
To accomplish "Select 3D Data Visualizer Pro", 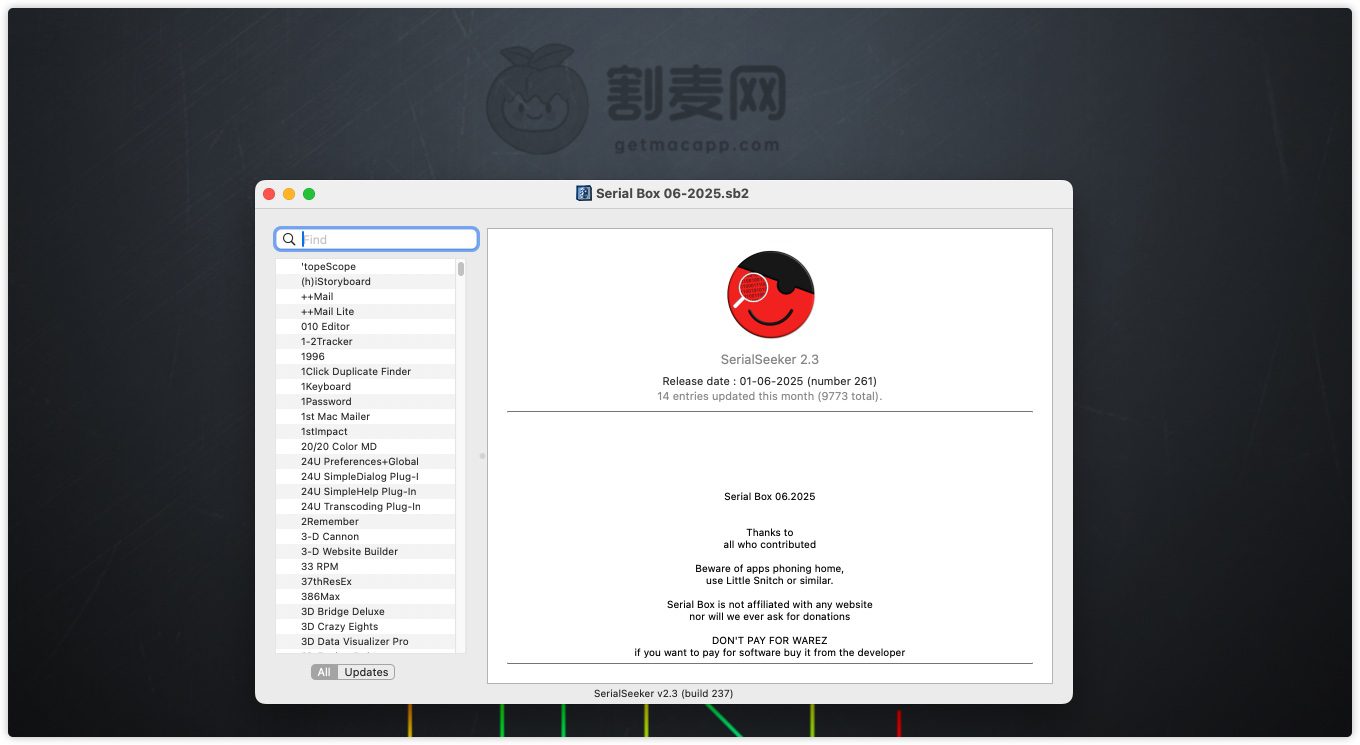I will (x=354, y=642).
